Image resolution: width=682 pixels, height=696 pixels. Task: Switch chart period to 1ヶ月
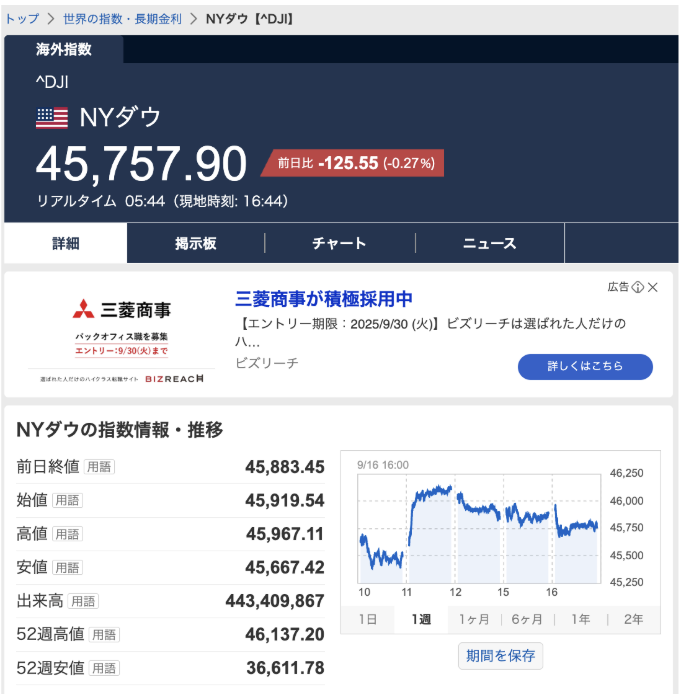(x=474, y=620)
